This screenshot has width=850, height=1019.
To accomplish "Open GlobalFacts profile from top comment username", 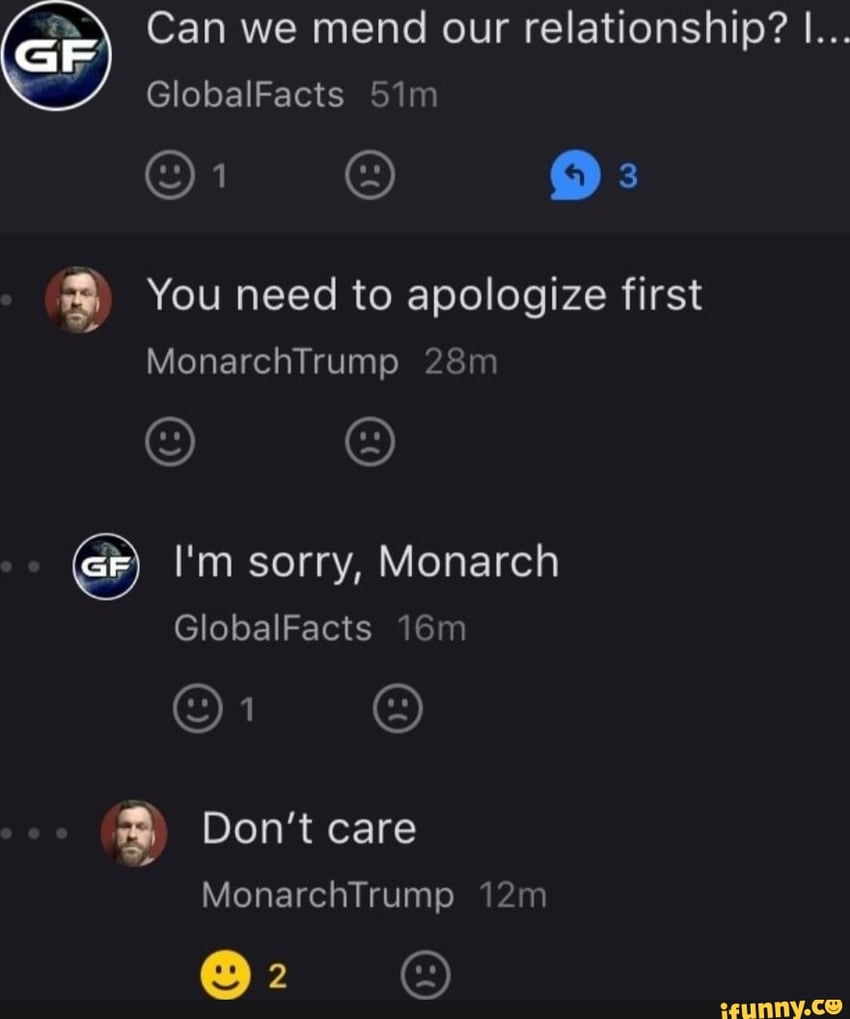I will click(x=245, y=96).
